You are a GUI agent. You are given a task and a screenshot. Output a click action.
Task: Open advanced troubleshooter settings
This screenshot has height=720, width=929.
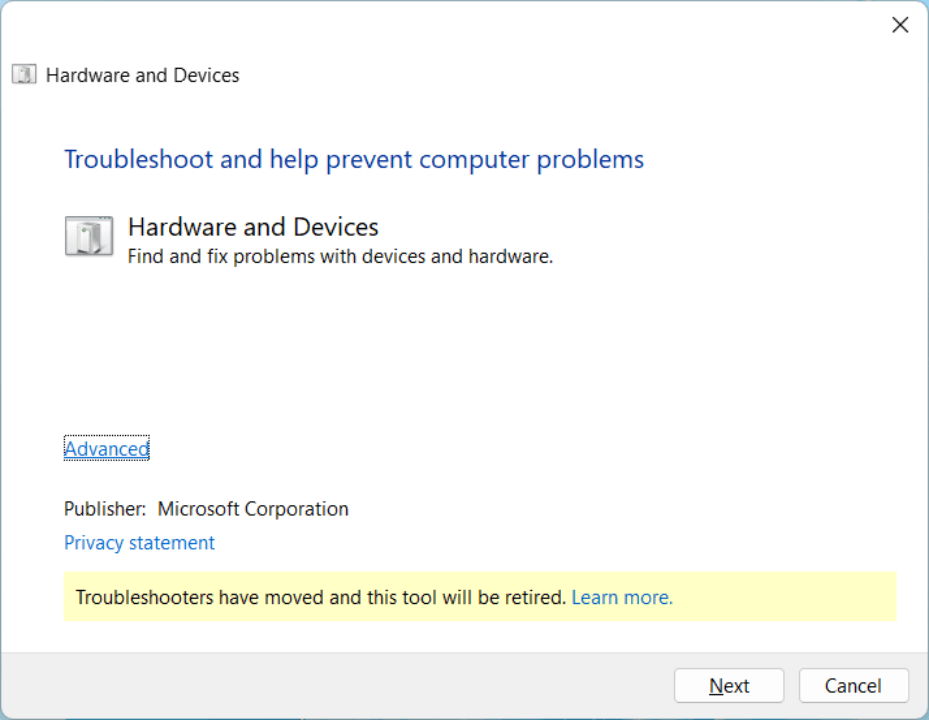point(106,448)
